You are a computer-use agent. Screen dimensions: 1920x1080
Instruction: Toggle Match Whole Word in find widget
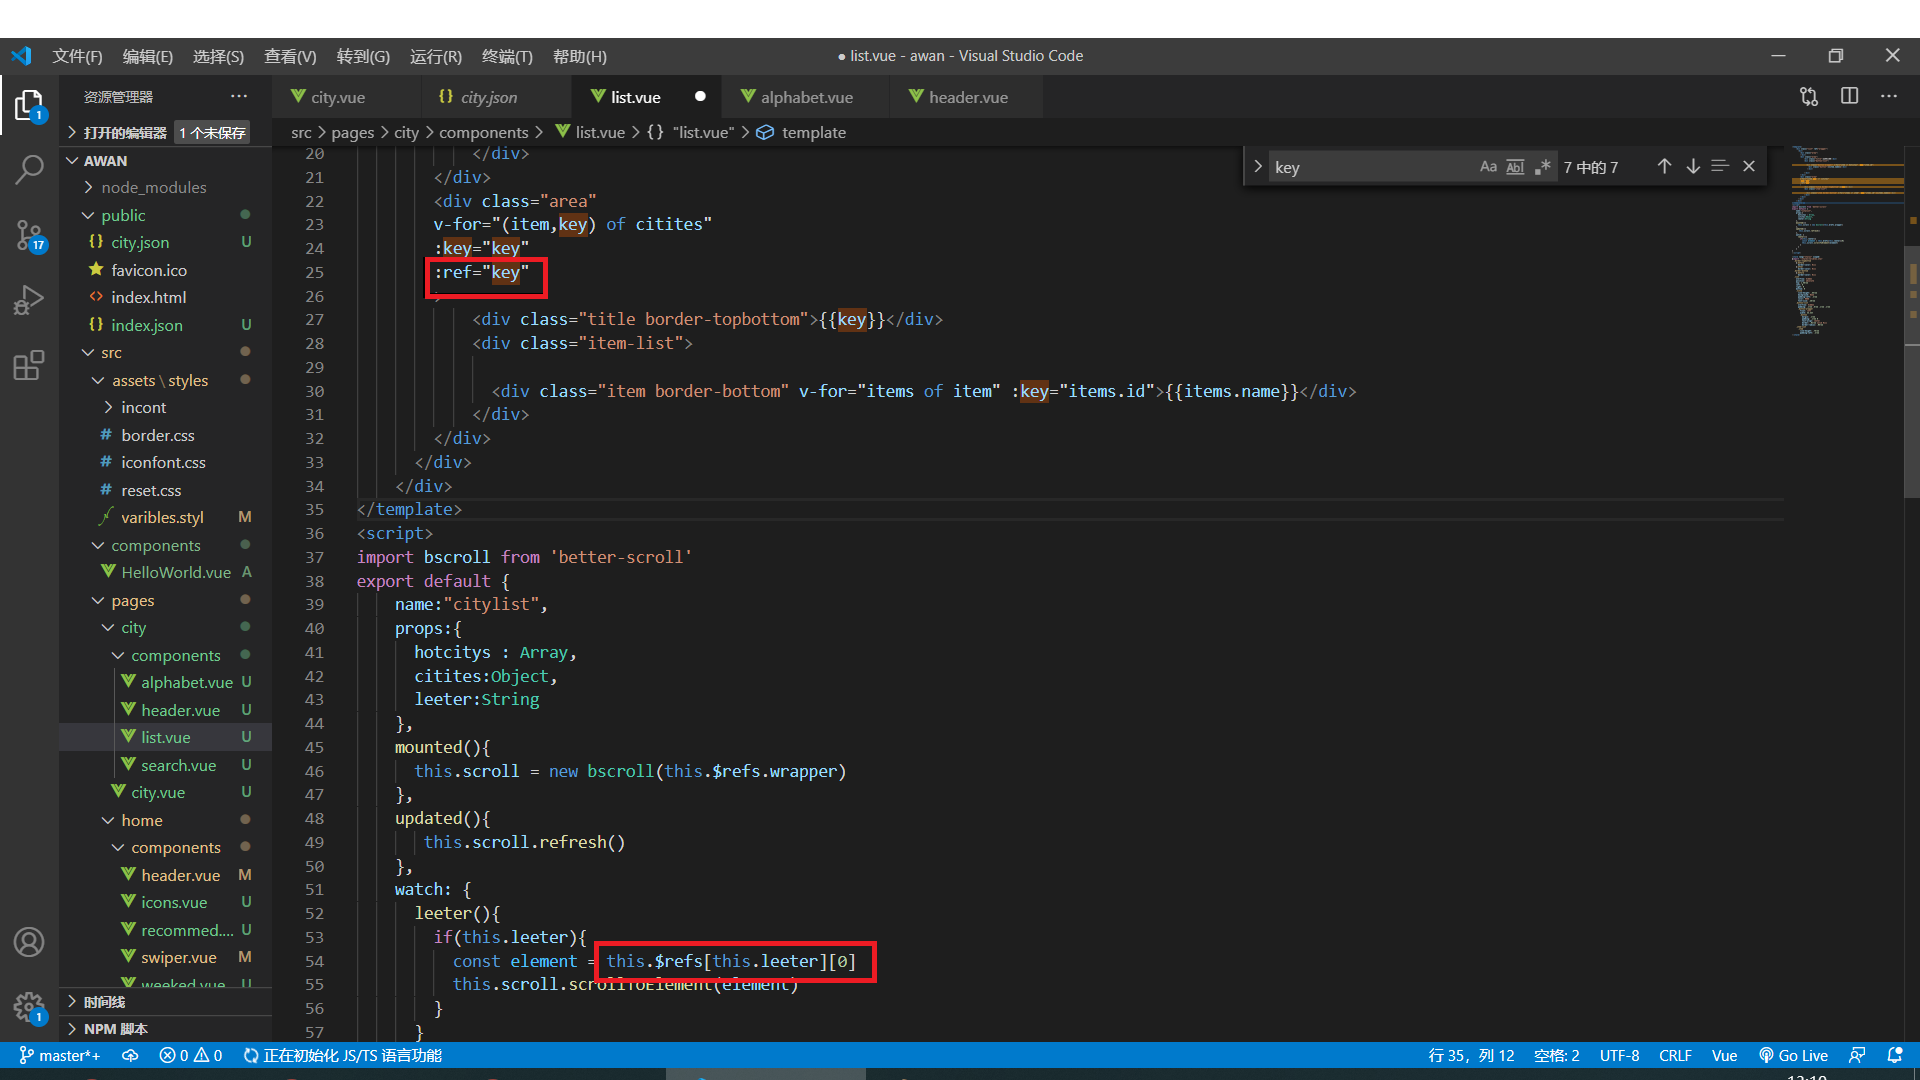click(x=1515, y=167)
